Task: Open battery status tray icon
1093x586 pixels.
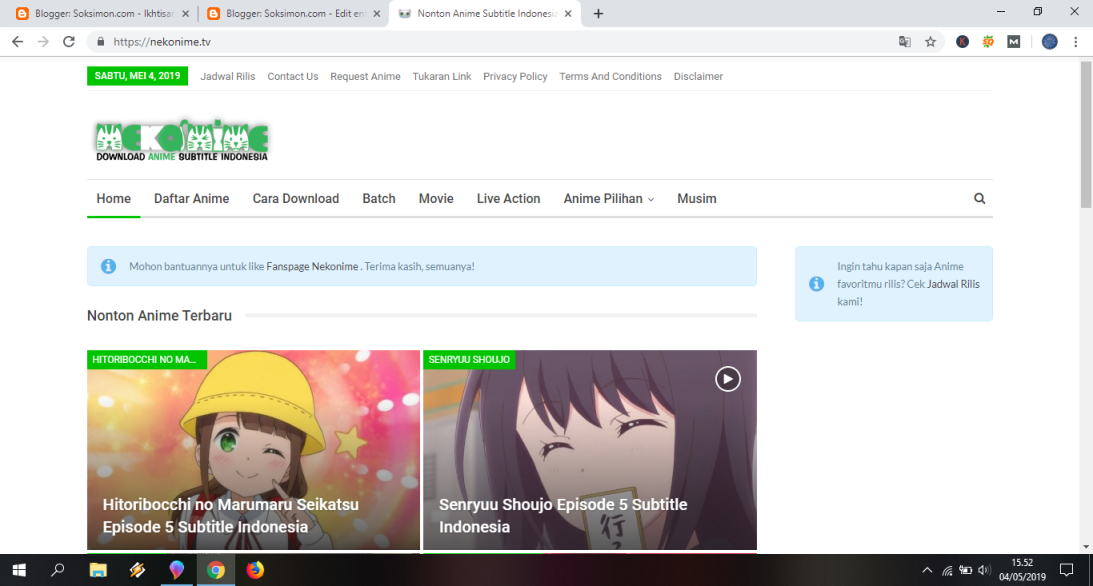Action: pyautogui.click(x=965, y=570)
